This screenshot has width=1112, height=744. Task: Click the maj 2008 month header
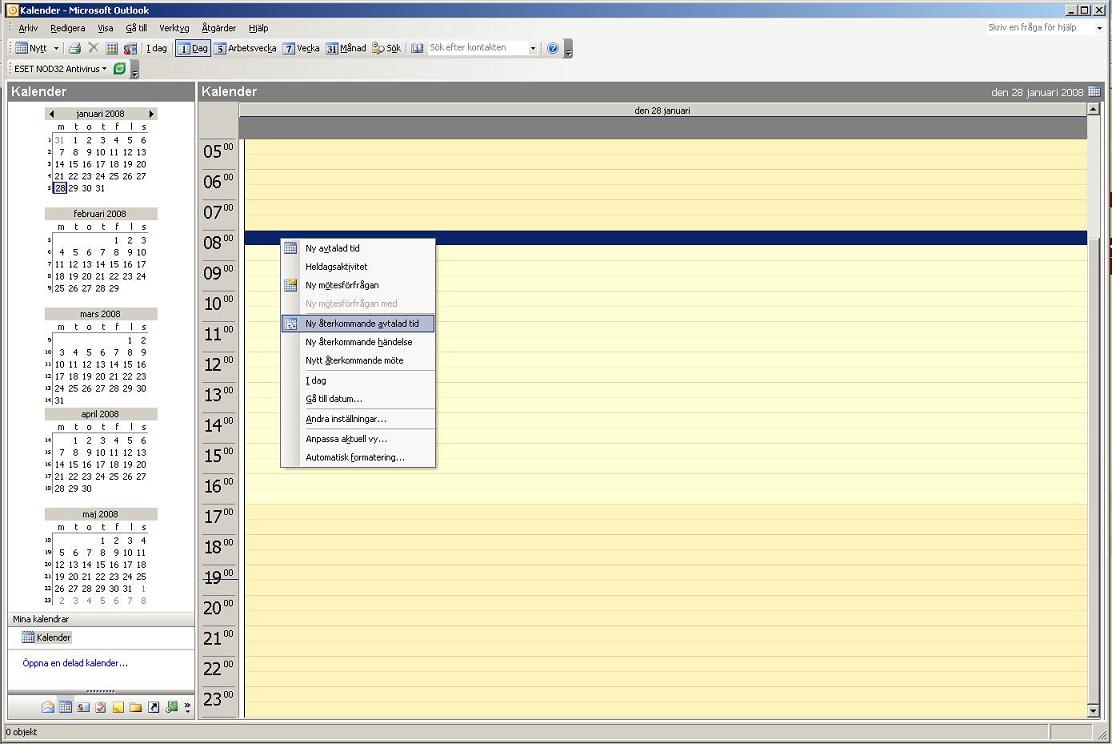point(100,513)
